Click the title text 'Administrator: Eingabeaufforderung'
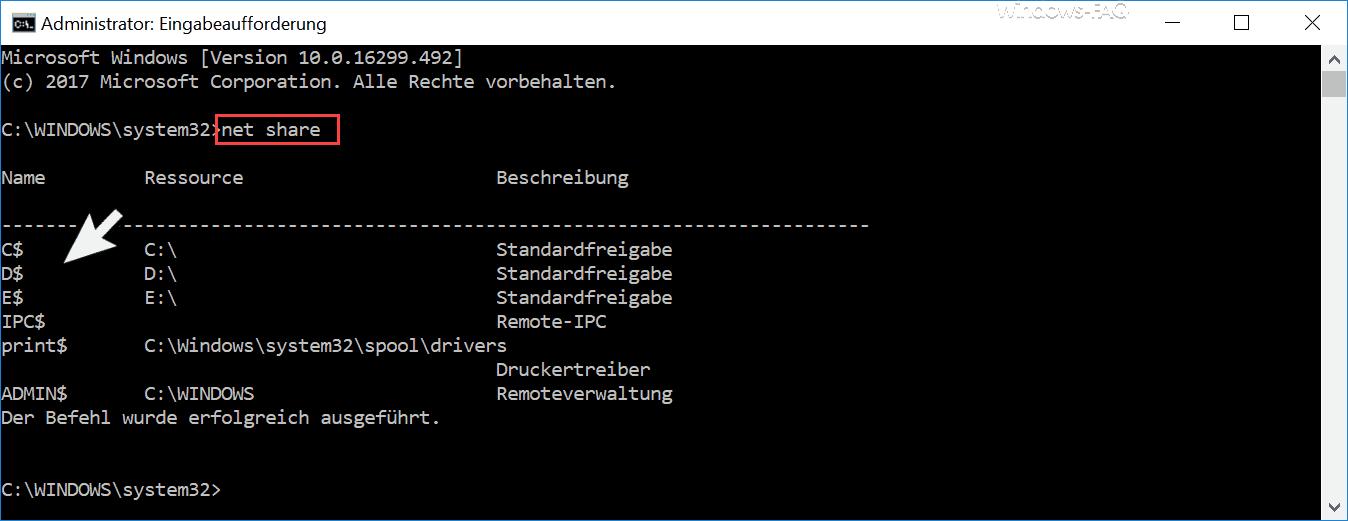 click(x=184, y=23)
